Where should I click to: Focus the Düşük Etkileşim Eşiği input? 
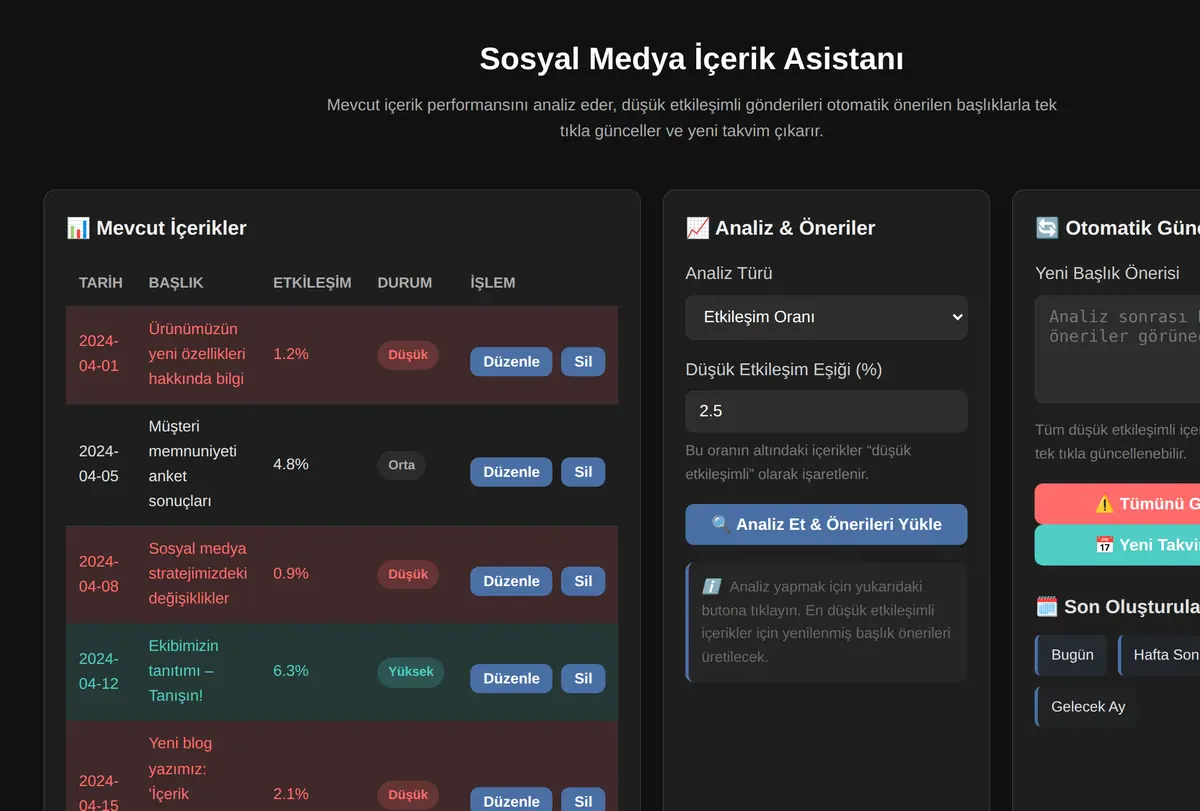[x=826, y=411]
